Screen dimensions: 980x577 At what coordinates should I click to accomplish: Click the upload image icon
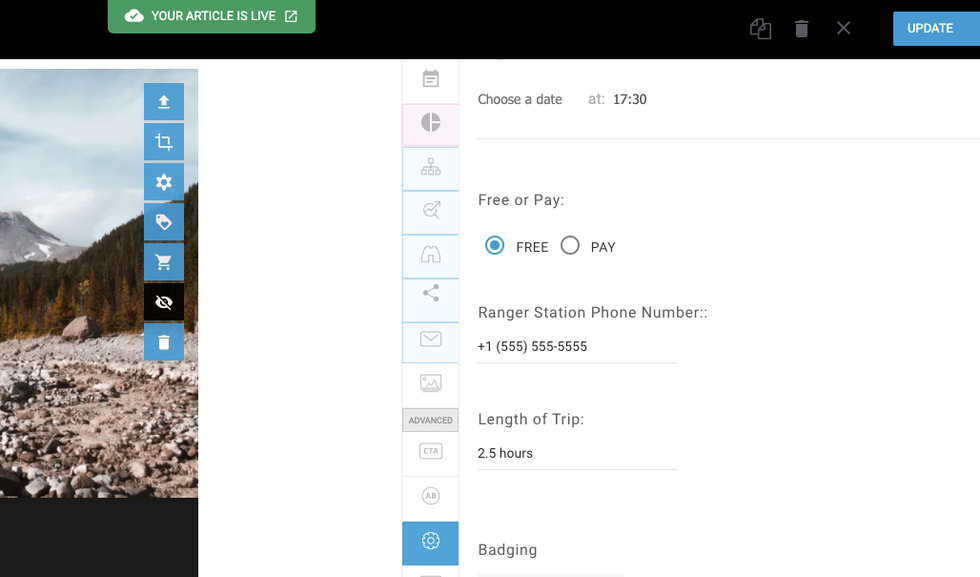pos(164,102)
